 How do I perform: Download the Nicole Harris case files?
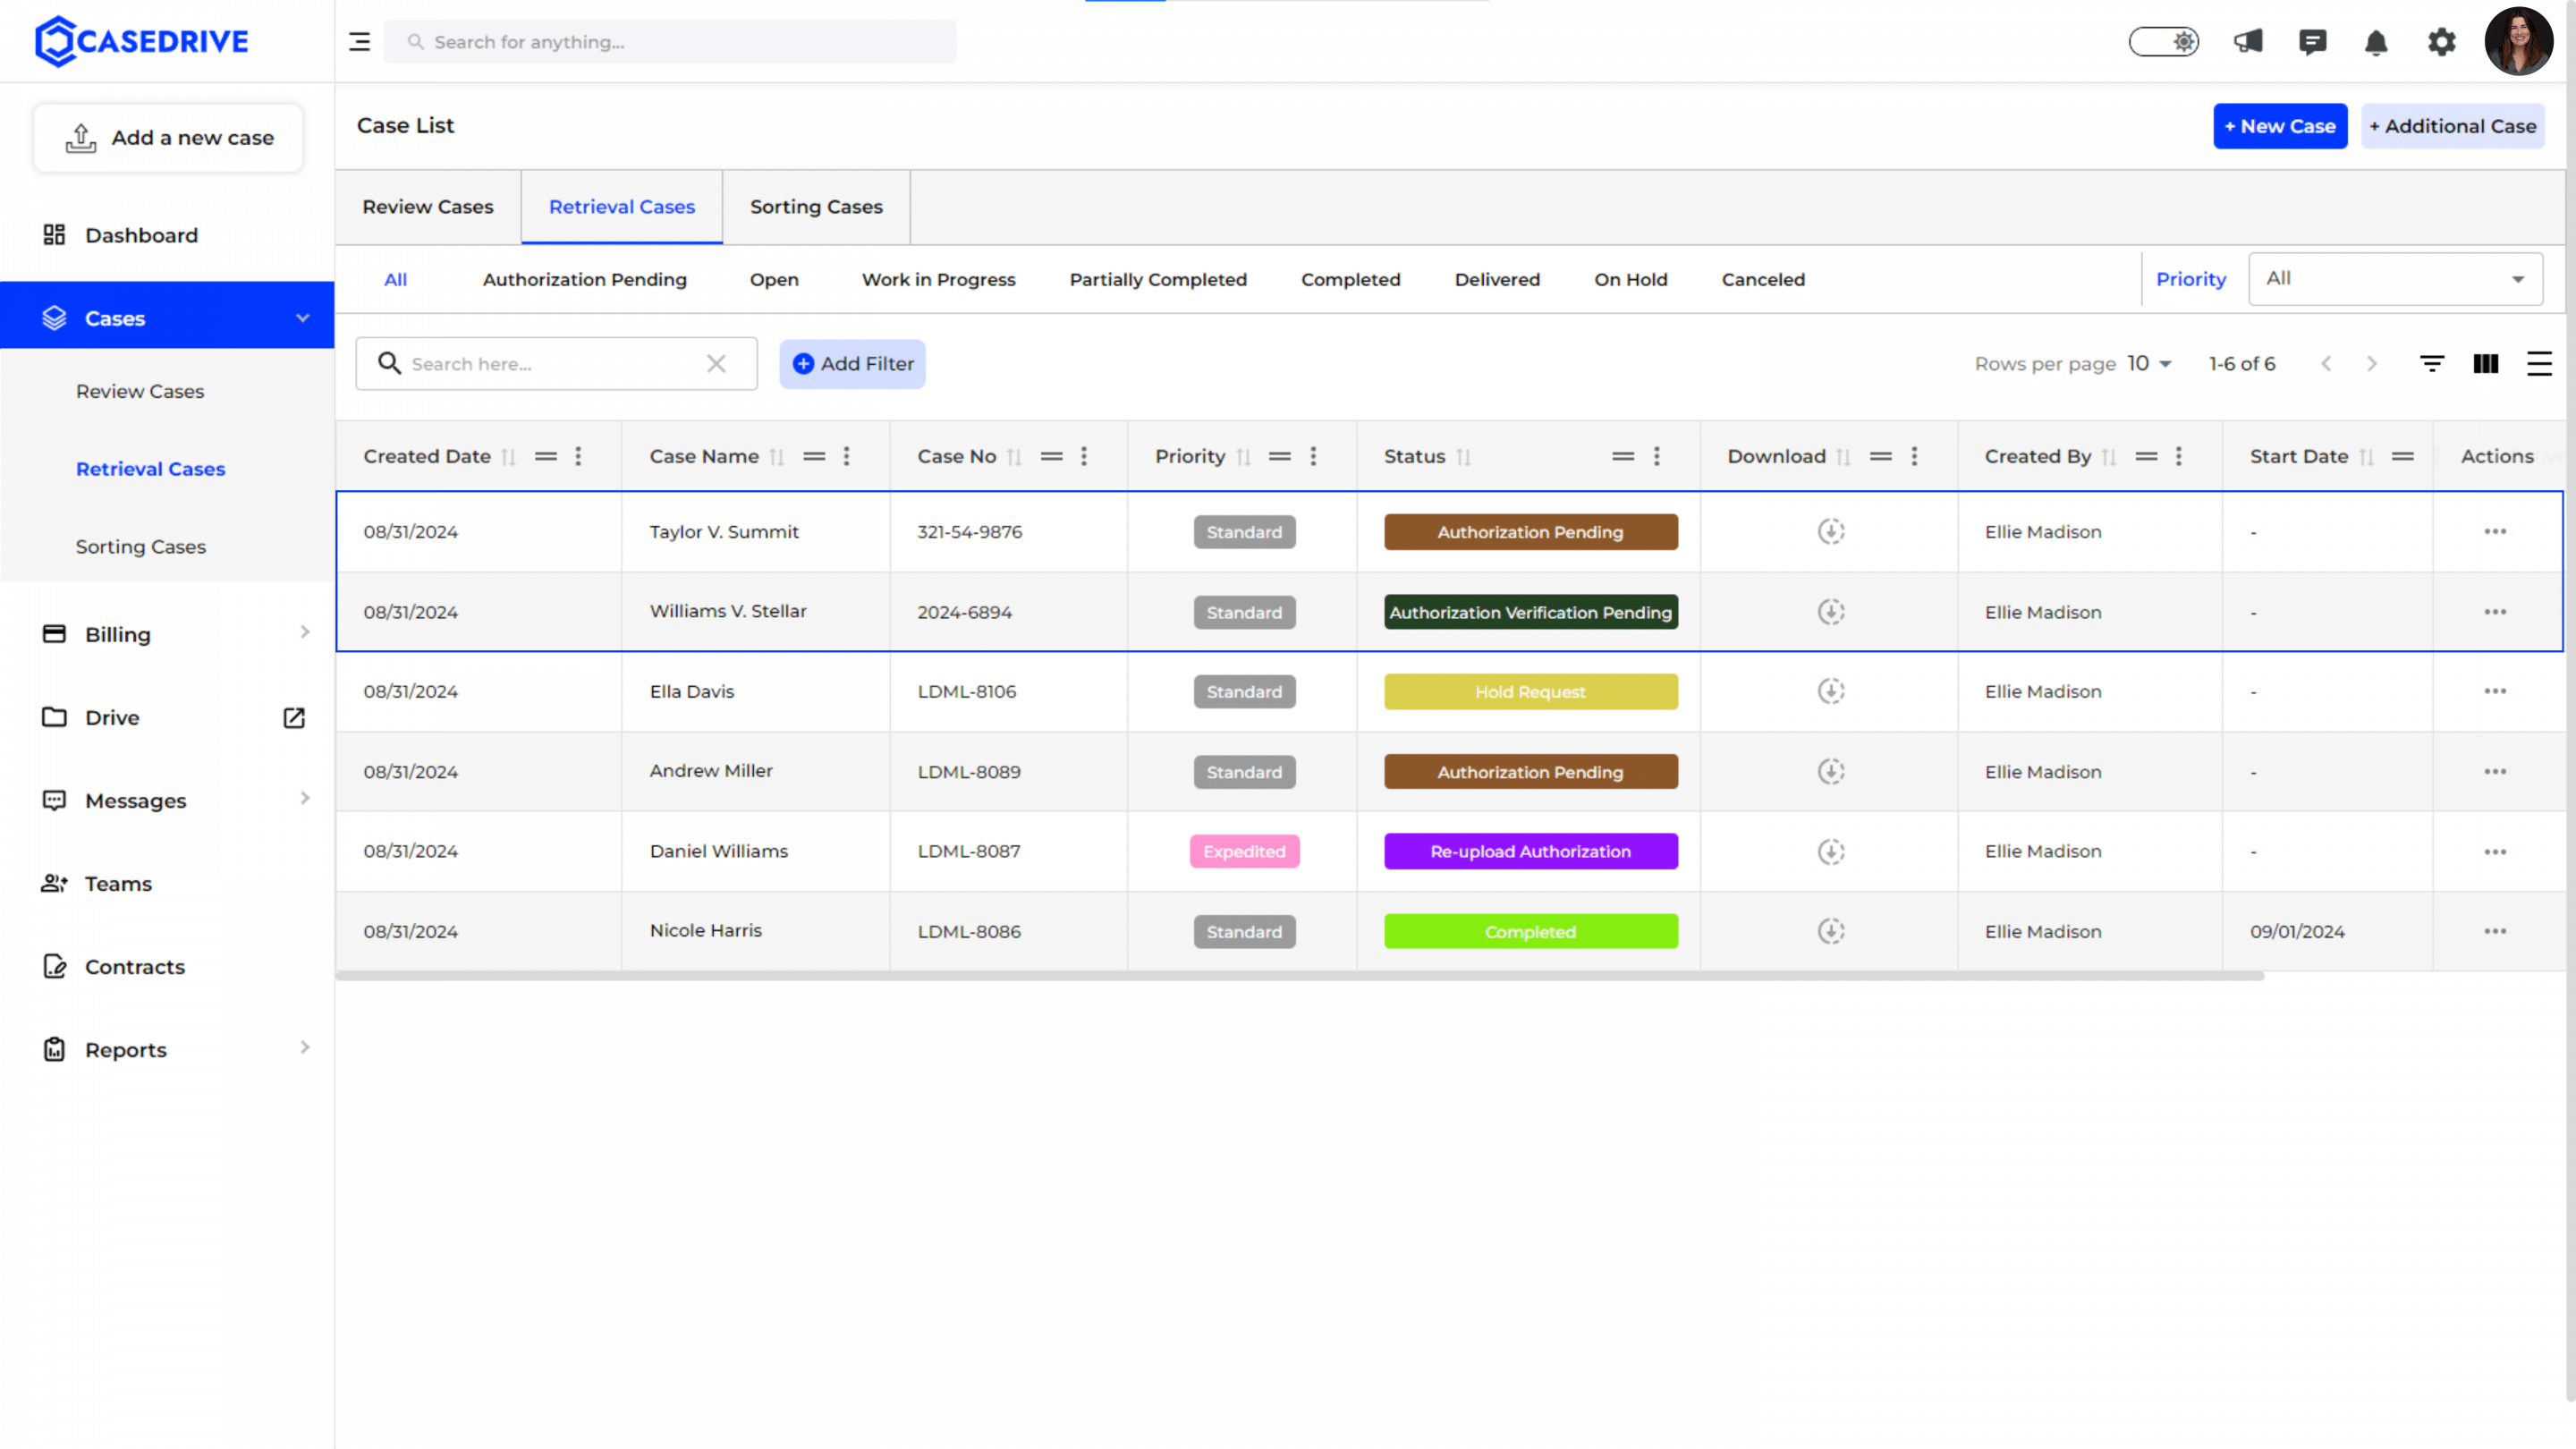click(1831, 931)
